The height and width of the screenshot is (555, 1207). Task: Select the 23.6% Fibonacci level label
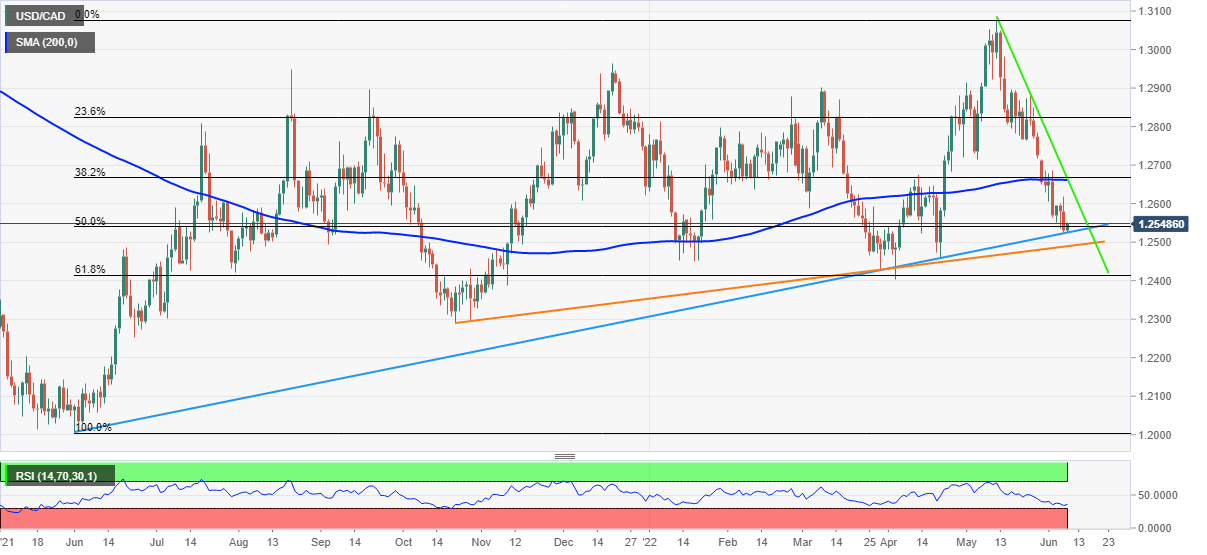[x=91, y=112]
